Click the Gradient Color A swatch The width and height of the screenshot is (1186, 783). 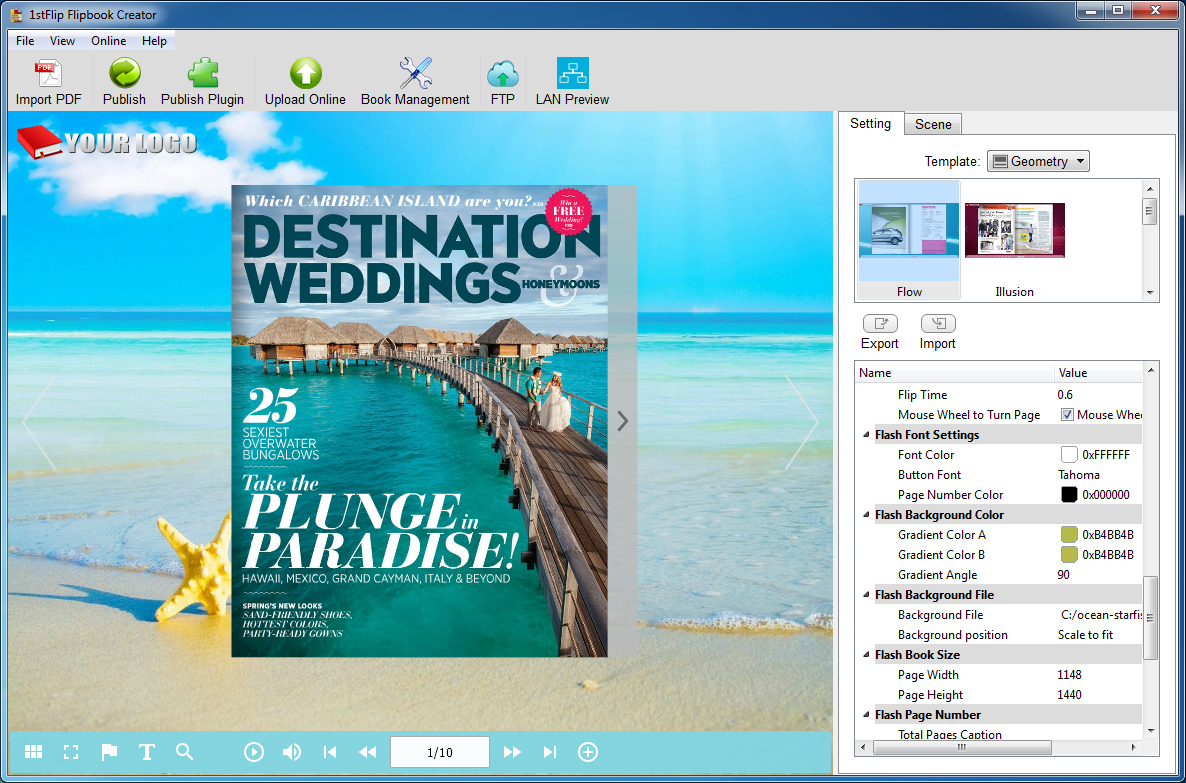(1069, 535)
